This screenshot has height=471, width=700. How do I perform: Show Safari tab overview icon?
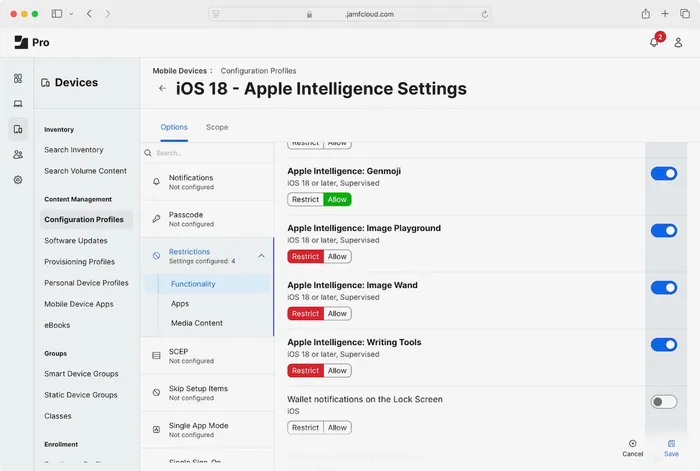tap(685, 14)
